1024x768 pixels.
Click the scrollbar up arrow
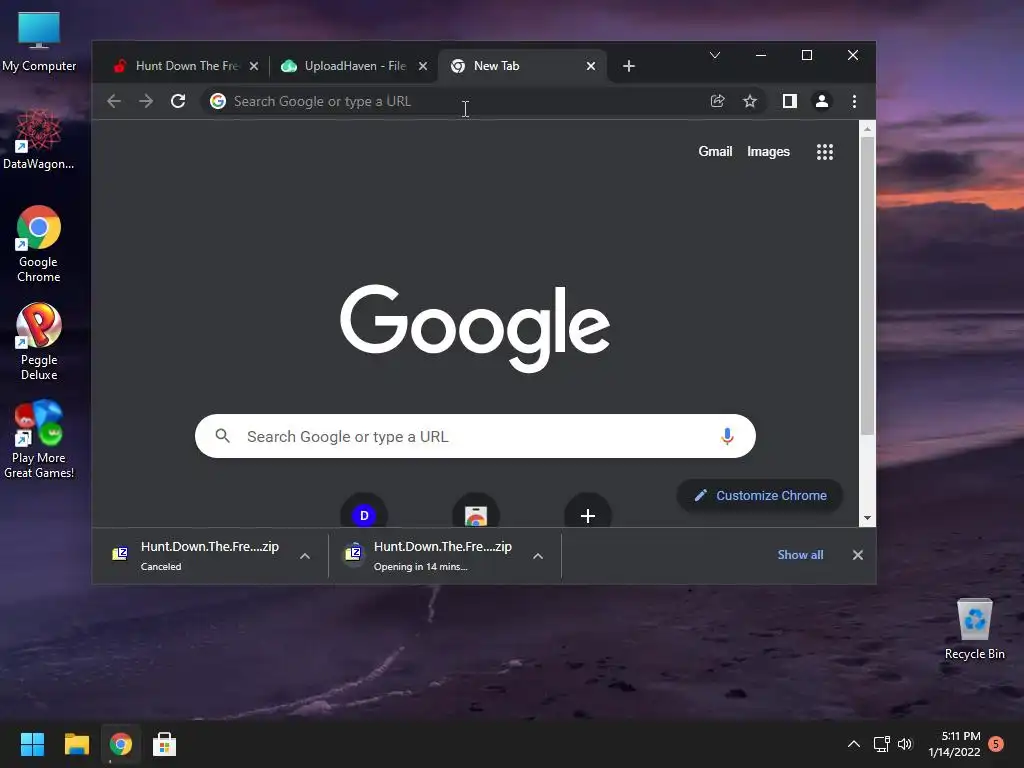[x=867, y=129]
